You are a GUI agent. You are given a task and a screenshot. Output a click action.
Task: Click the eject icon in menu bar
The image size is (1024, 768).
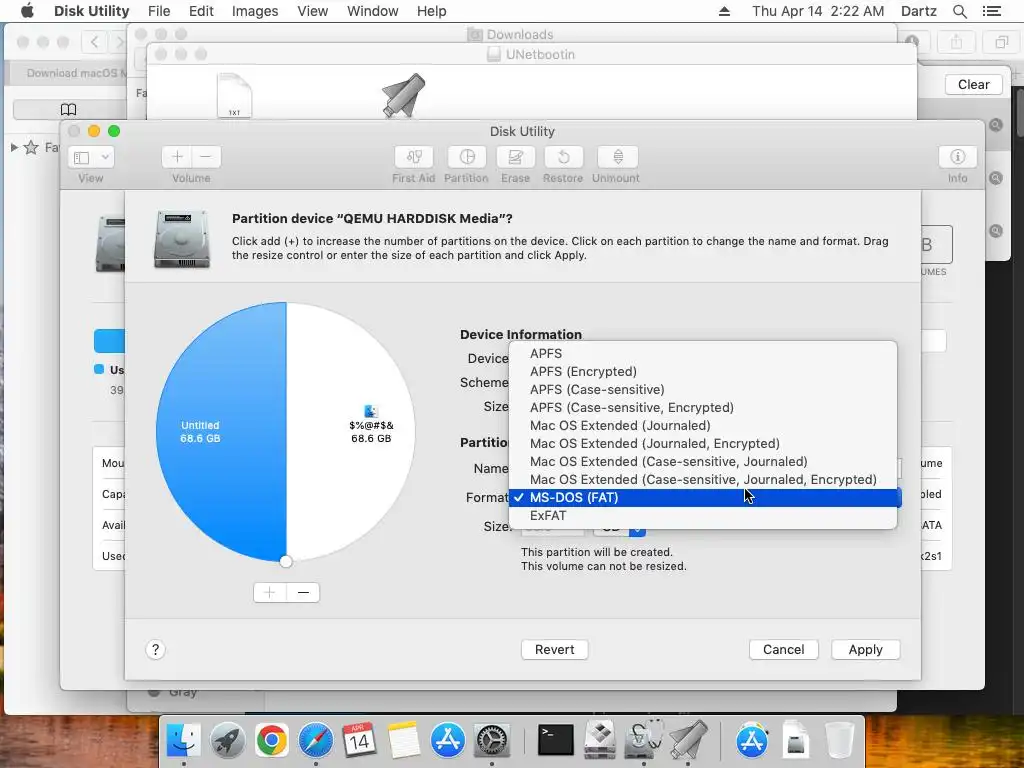[724, 11]
